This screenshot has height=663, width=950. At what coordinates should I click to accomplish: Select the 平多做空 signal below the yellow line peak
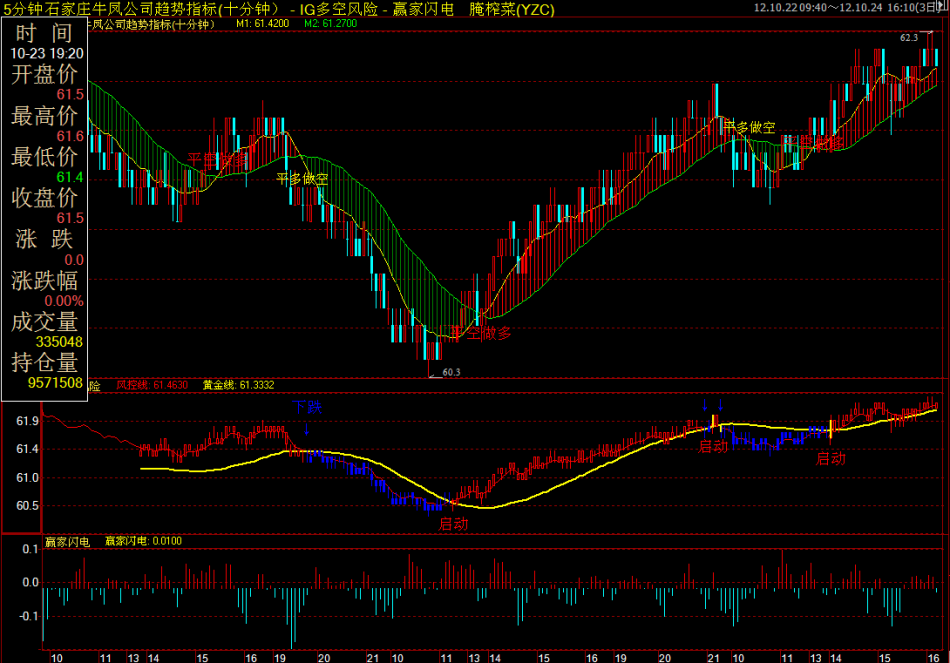pyautogui.click(x=303, y=179)
